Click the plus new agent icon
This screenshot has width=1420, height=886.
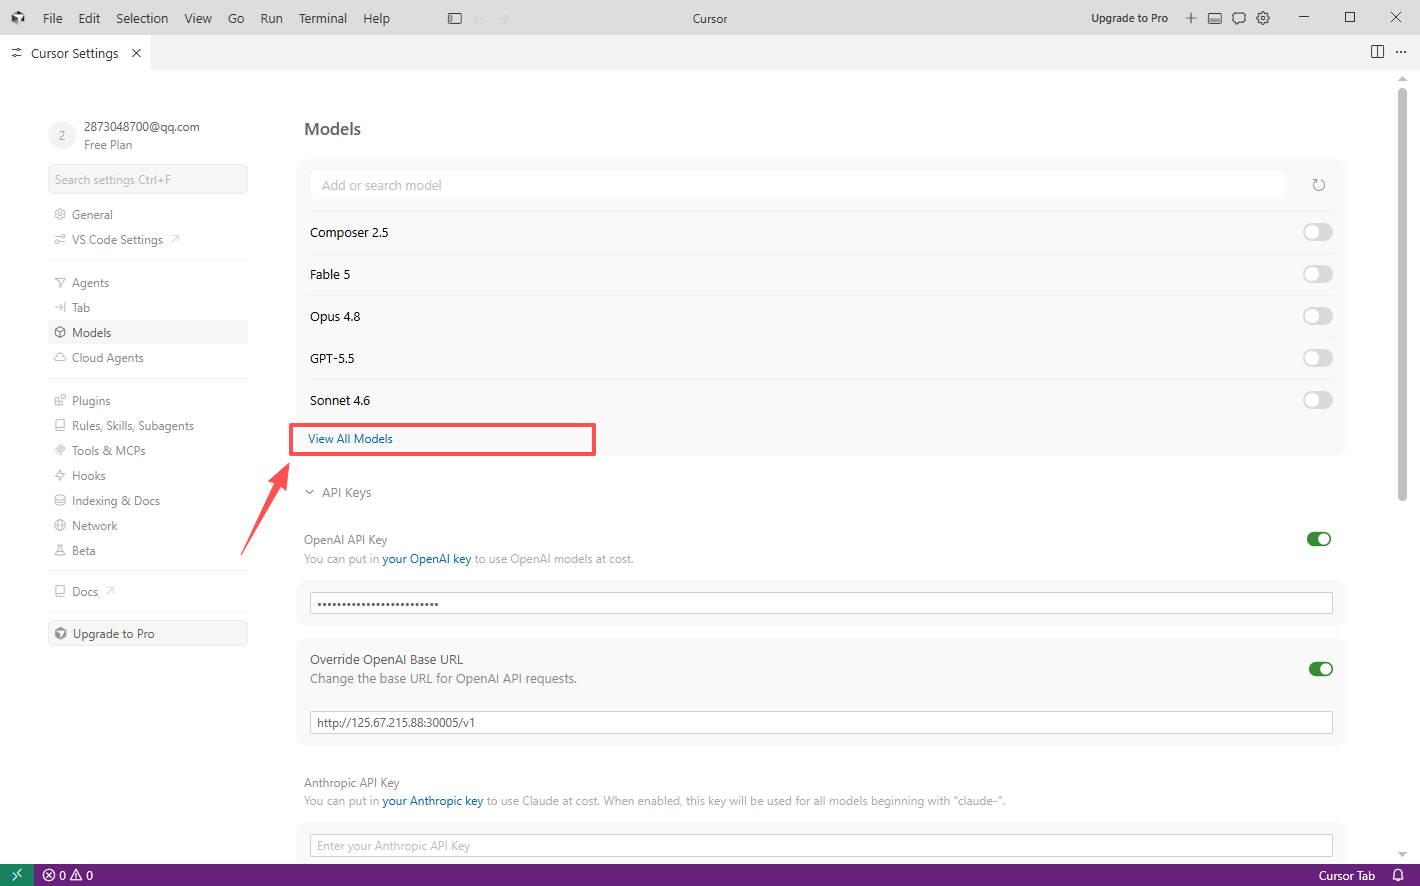pyautogui.click(x=1191, y=18)
